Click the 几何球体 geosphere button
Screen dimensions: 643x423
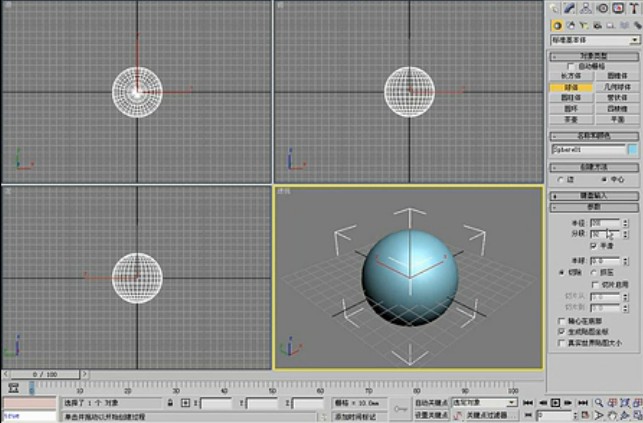[617, 87]
